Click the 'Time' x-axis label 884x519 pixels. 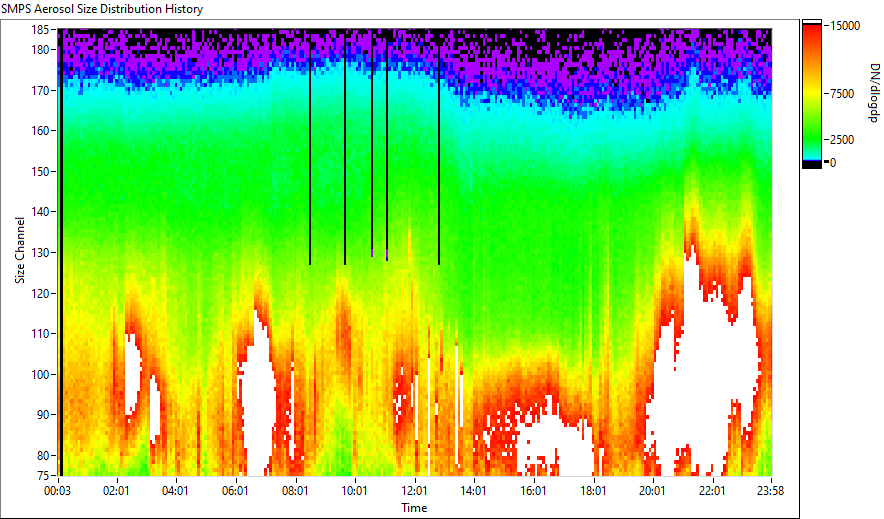point(414,508)
